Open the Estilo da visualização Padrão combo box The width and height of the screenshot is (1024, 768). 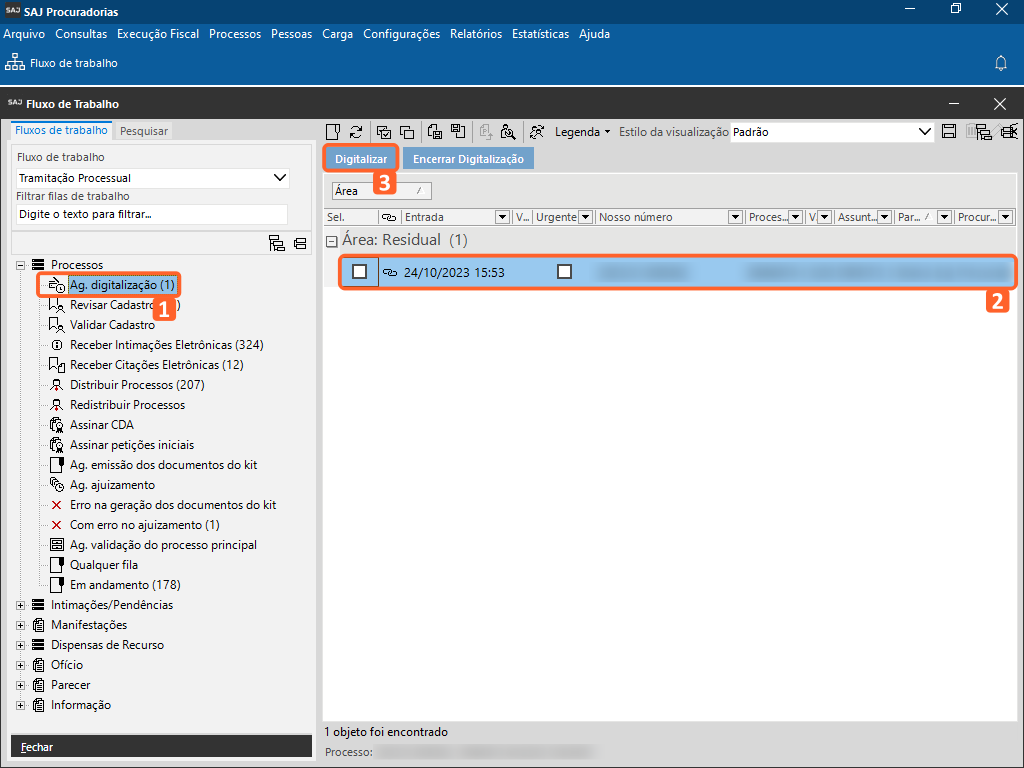[832, 132]
